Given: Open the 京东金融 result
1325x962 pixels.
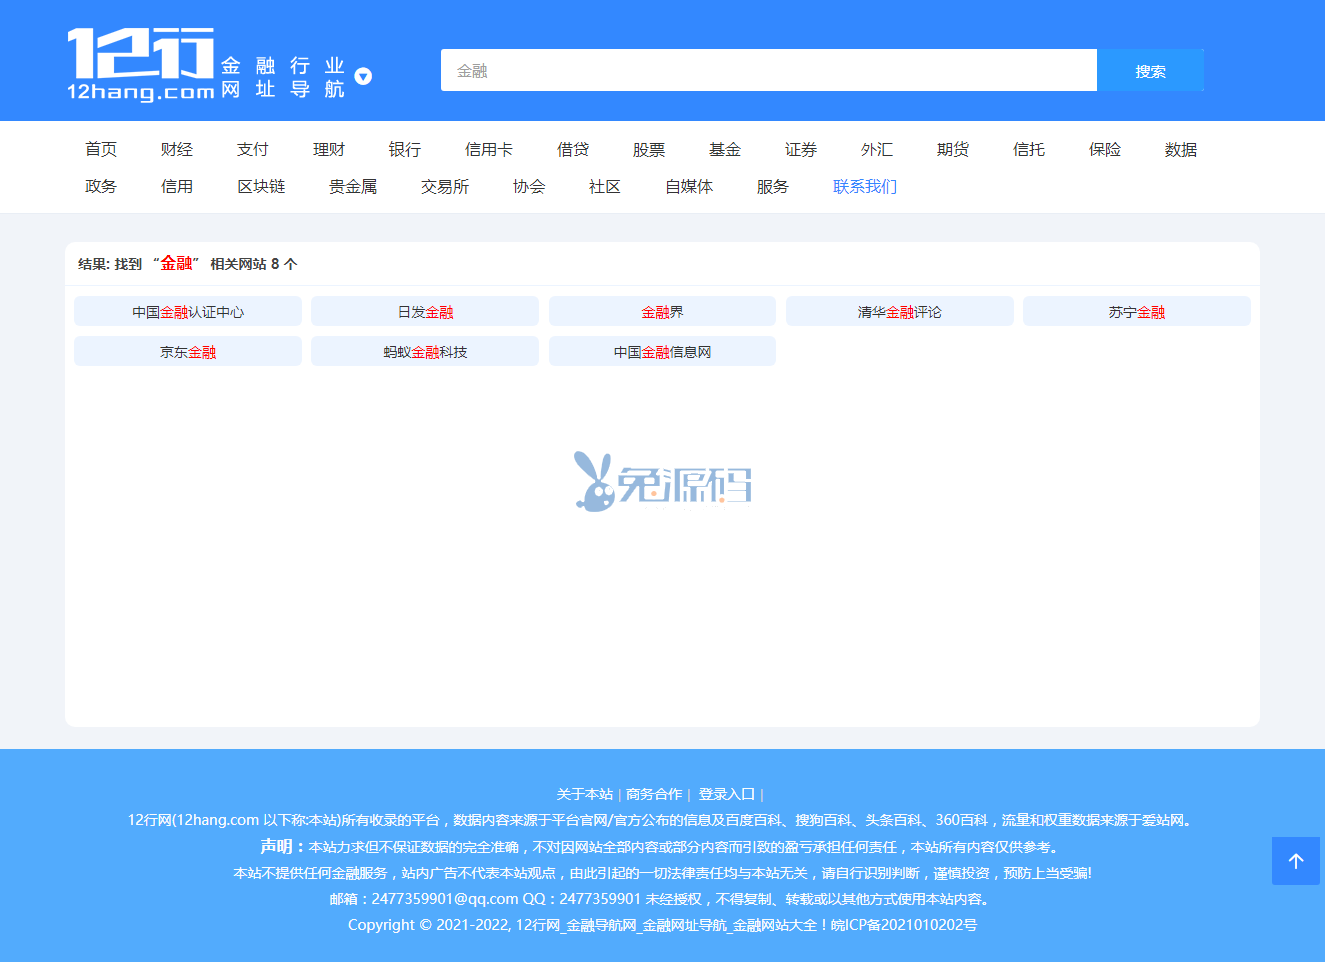Looking at the screenshot, I should (x=188, y=351).
